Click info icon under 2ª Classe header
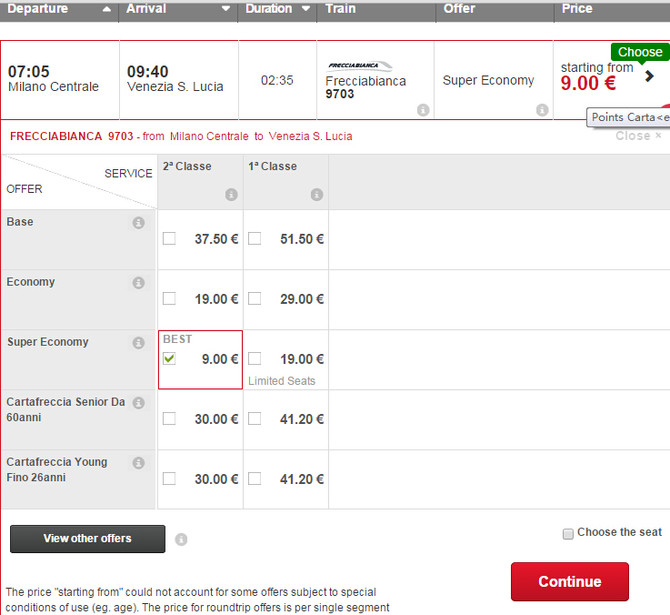 [231, 195]
